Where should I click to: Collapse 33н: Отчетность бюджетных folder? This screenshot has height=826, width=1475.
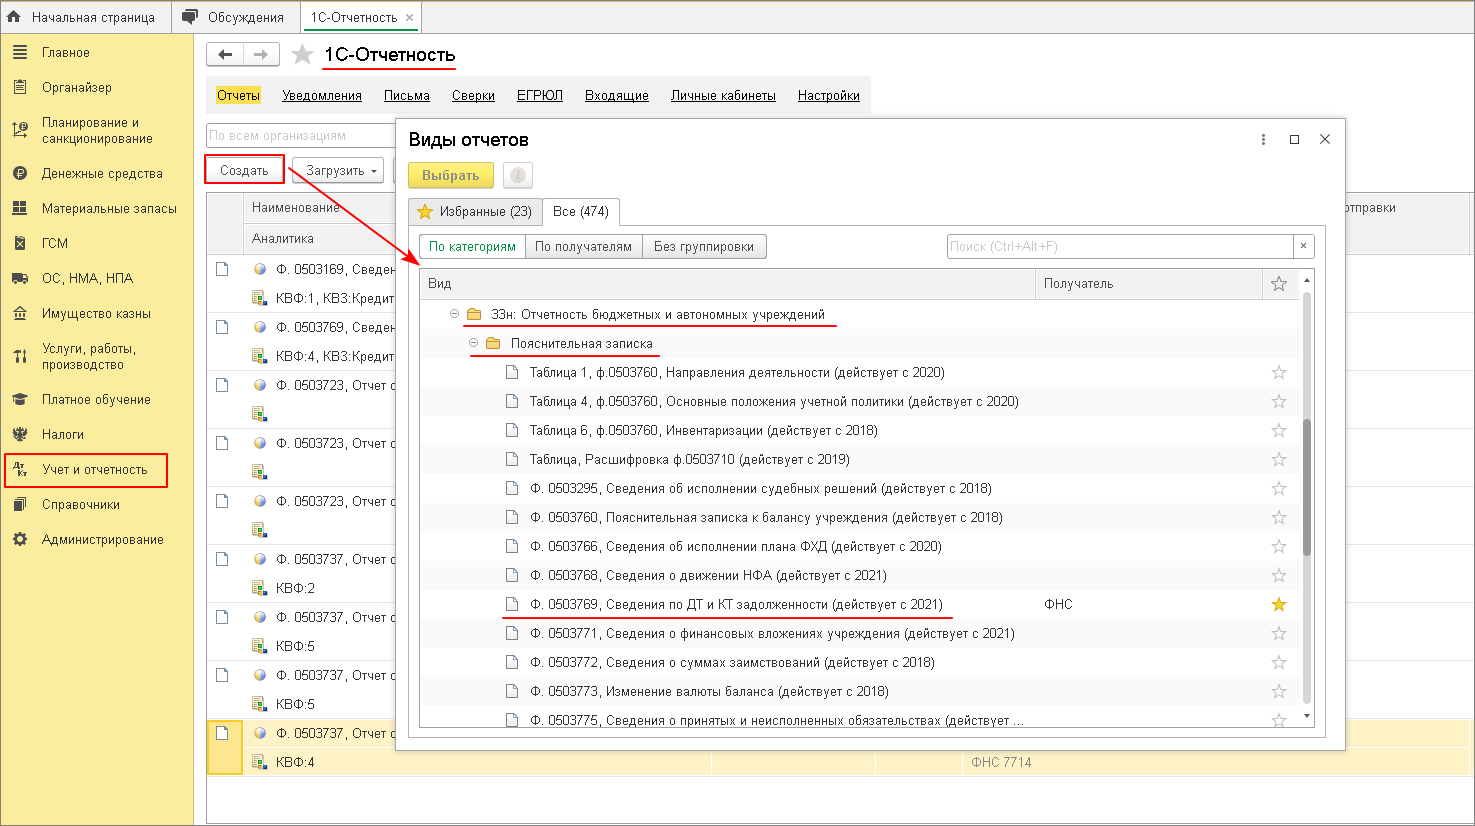tap(454, 314)
